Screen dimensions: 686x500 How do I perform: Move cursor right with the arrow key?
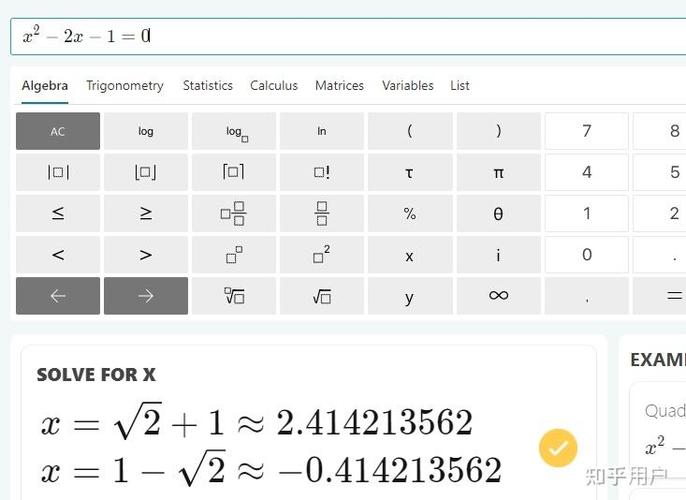click(x=146, y=296)
